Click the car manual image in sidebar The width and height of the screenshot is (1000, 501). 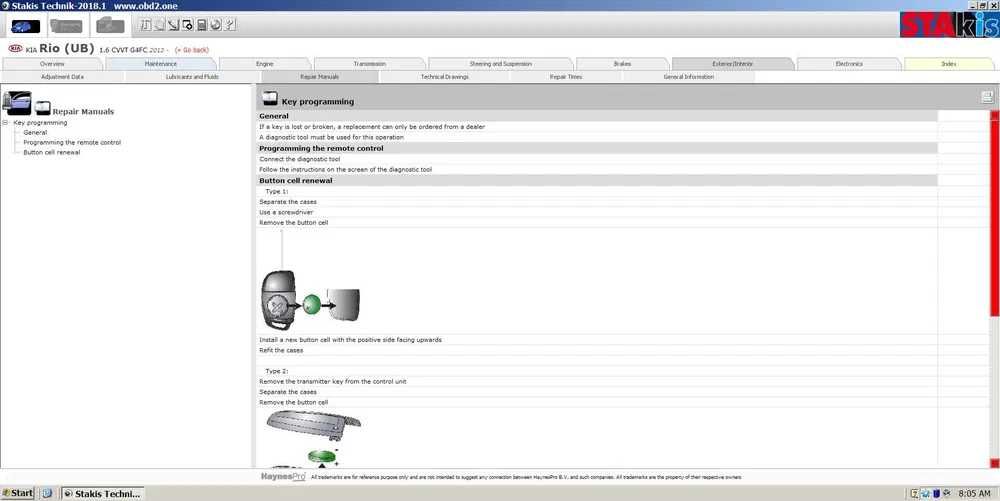17,103
